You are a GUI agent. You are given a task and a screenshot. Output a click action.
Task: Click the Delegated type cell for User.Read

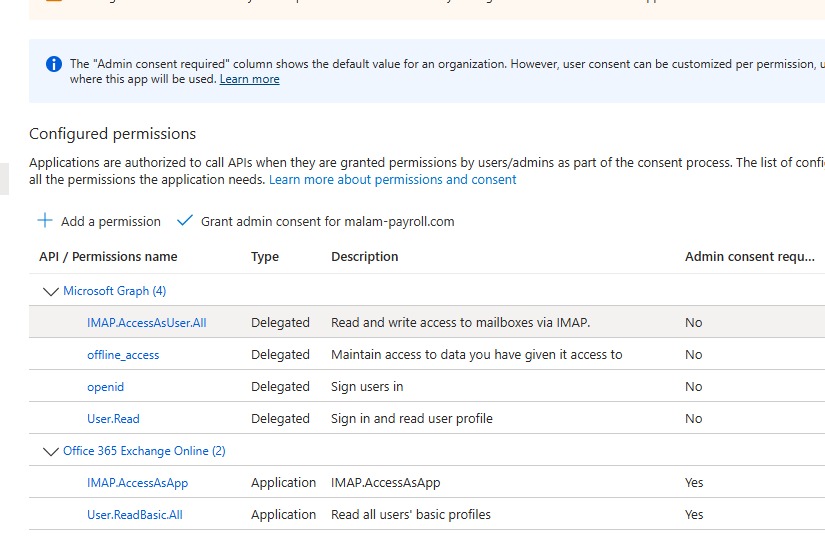(x=280, y=419)
